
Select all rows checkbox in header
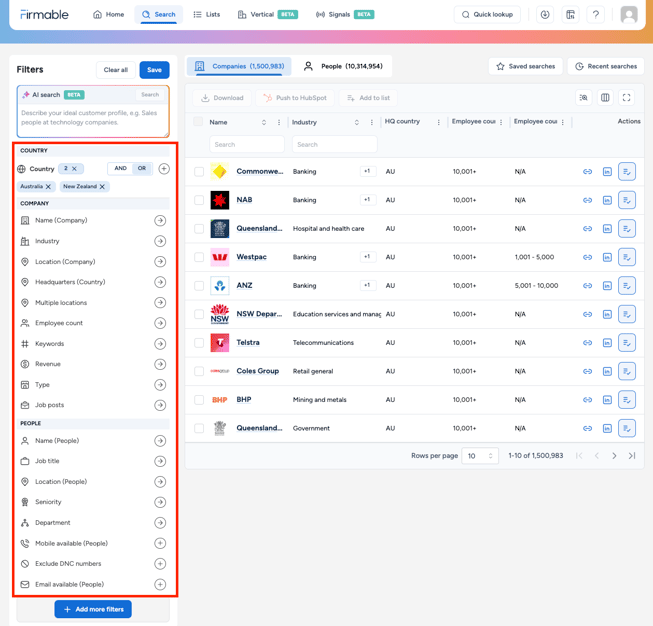(198, 121)
